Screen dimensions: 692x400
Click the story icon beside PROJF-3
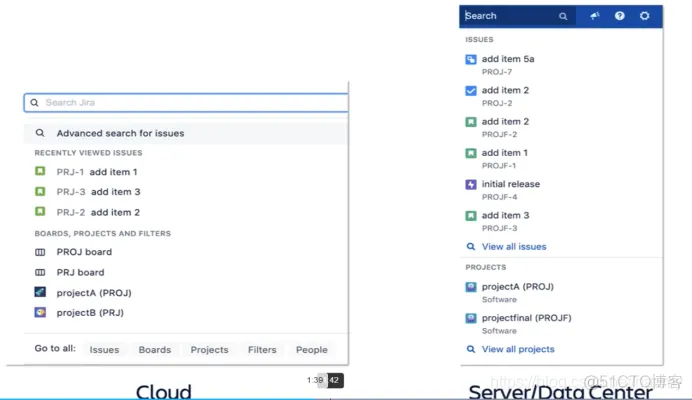pos(471,216)
